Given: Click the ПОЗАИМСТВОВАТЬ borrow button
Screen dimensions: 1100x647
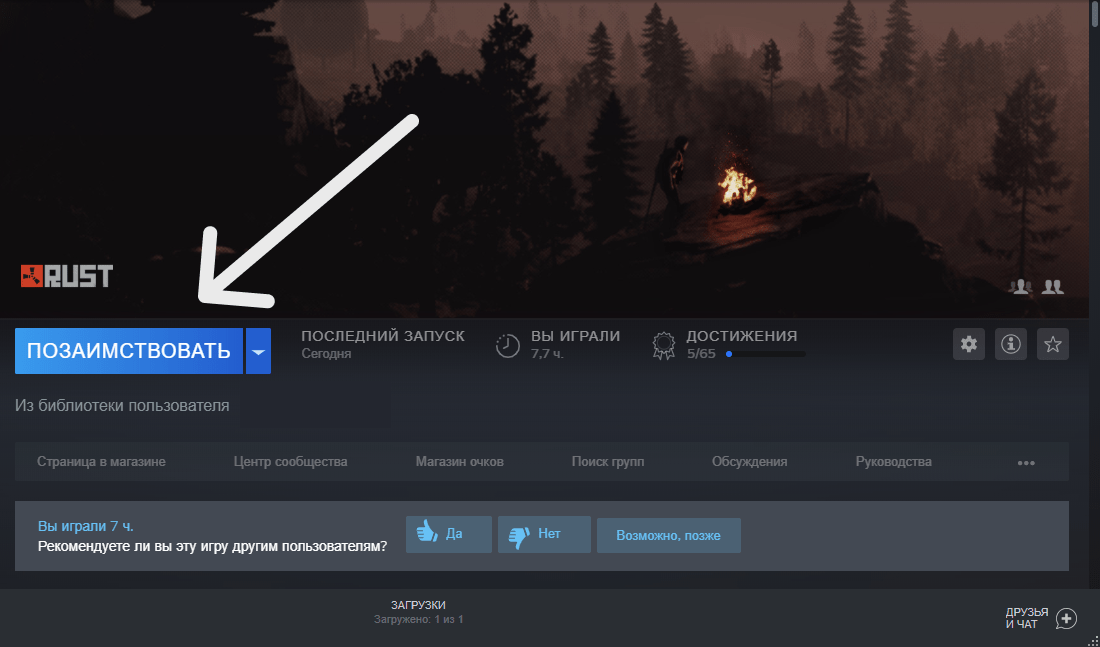Looking at the screenshot, I should pos(128,351).
